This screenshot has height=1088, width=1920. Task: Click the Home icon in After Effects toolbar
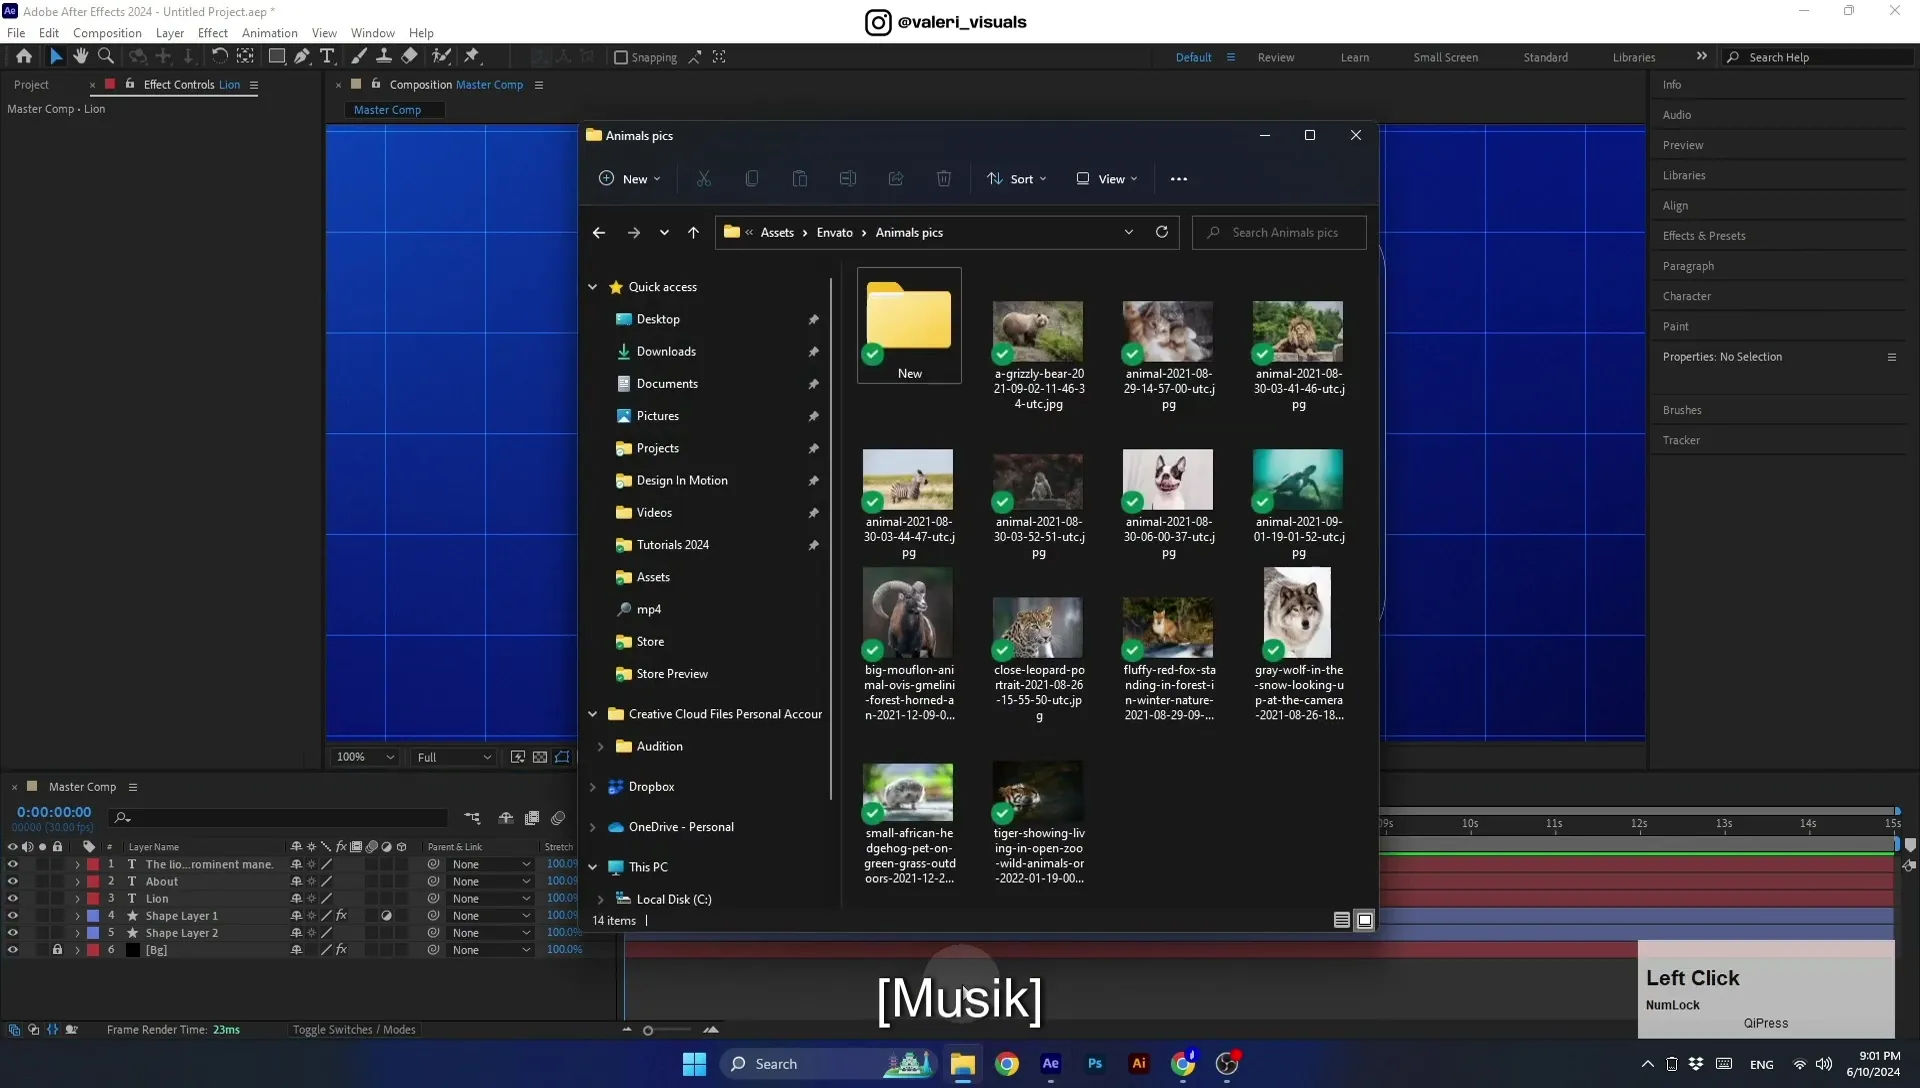[24, 57]
